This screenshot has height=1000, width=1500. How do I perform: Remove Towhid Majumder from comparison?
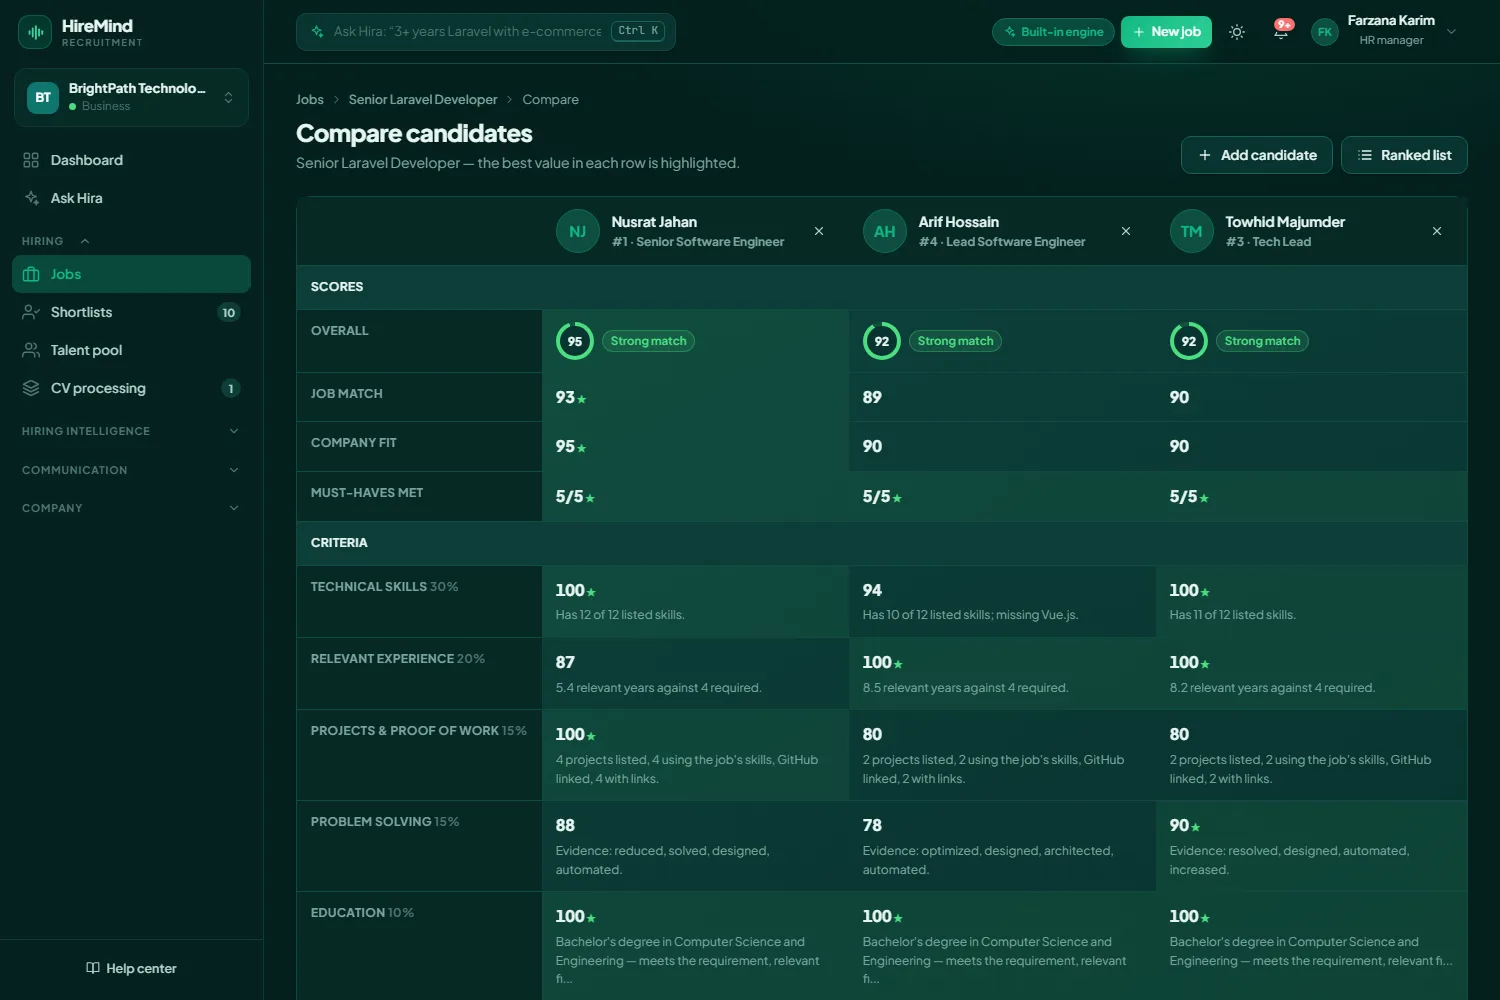coord(1437,231)
